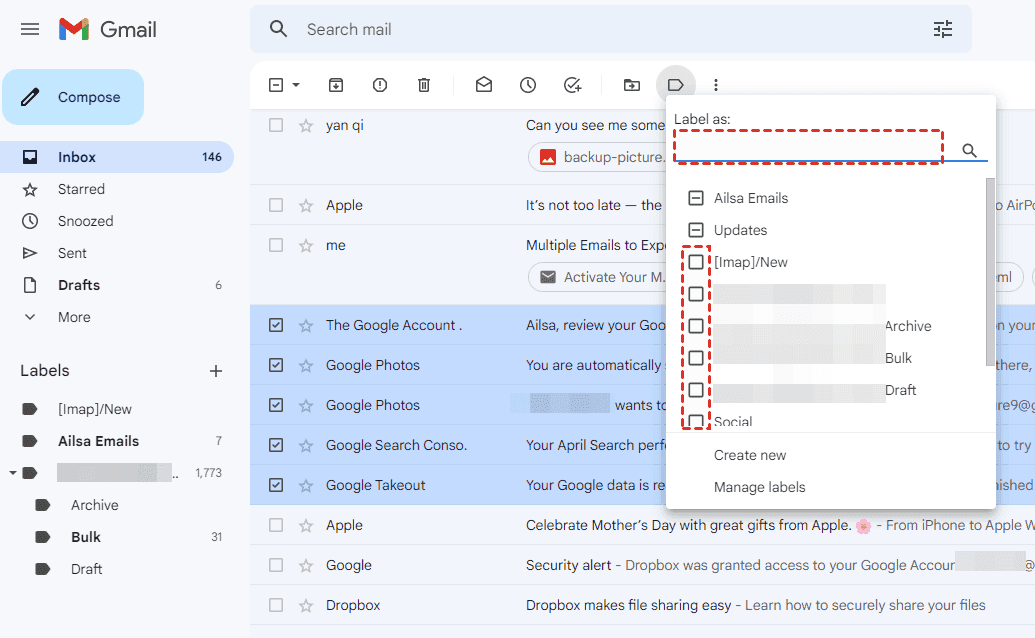Click the Report spam icon

tap(380, 85)
